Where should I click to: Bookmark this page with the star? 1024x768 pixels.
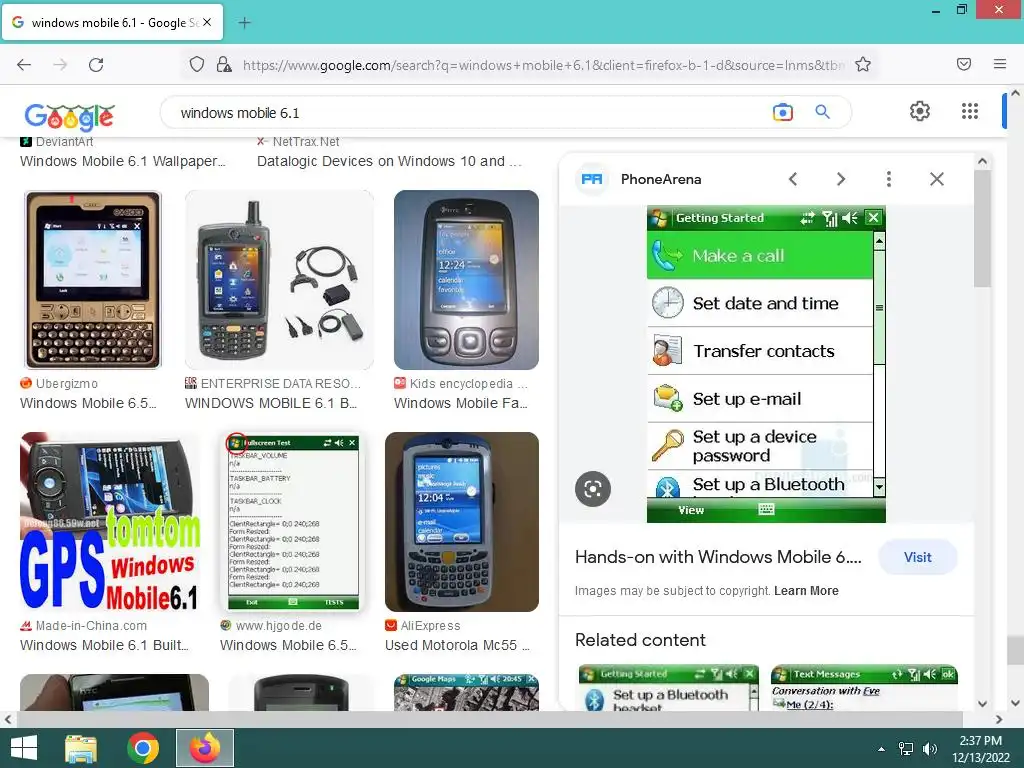(863, 64)
